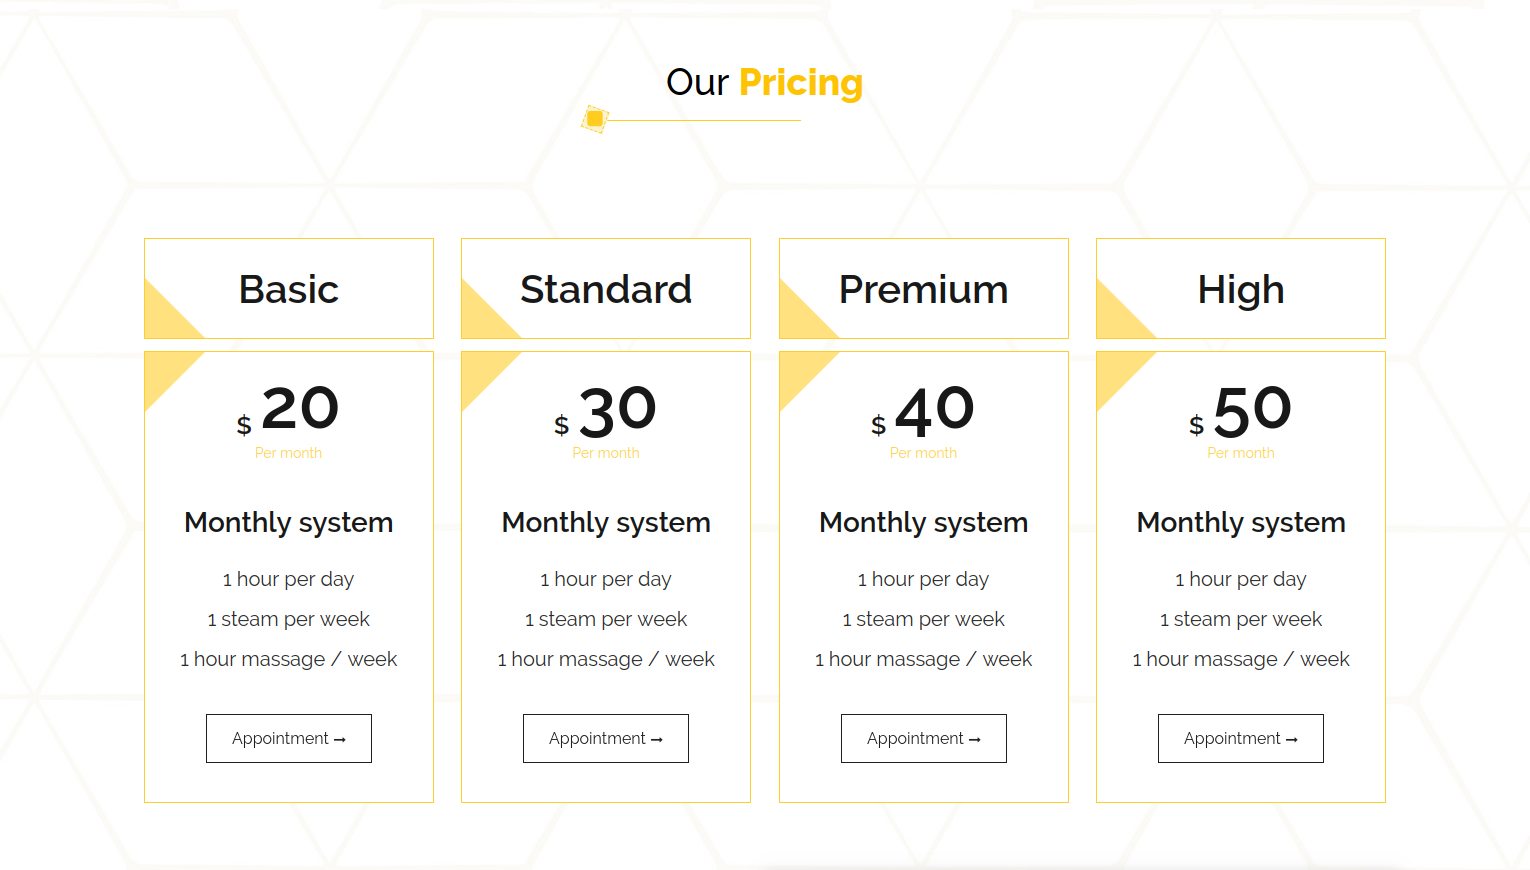Select the Basic plan title
The height and width of the screenshot is (870, 1530).
point(289,290)
